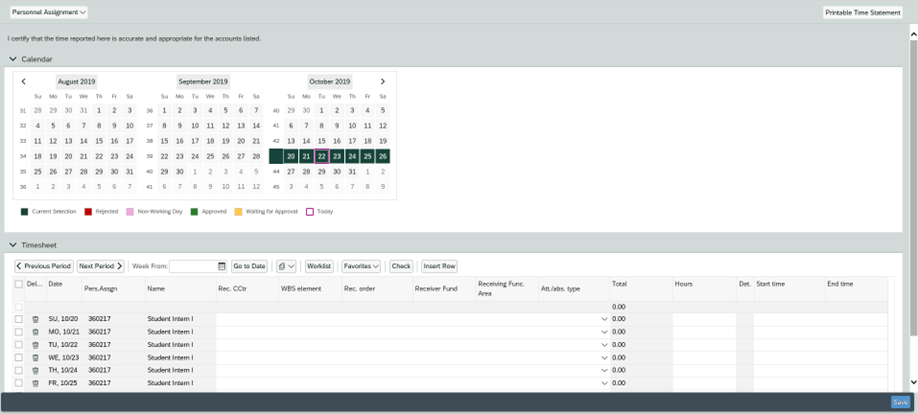The image size is (918, 414).
Task: Open the Printable Time Statement
Action: 862,12
